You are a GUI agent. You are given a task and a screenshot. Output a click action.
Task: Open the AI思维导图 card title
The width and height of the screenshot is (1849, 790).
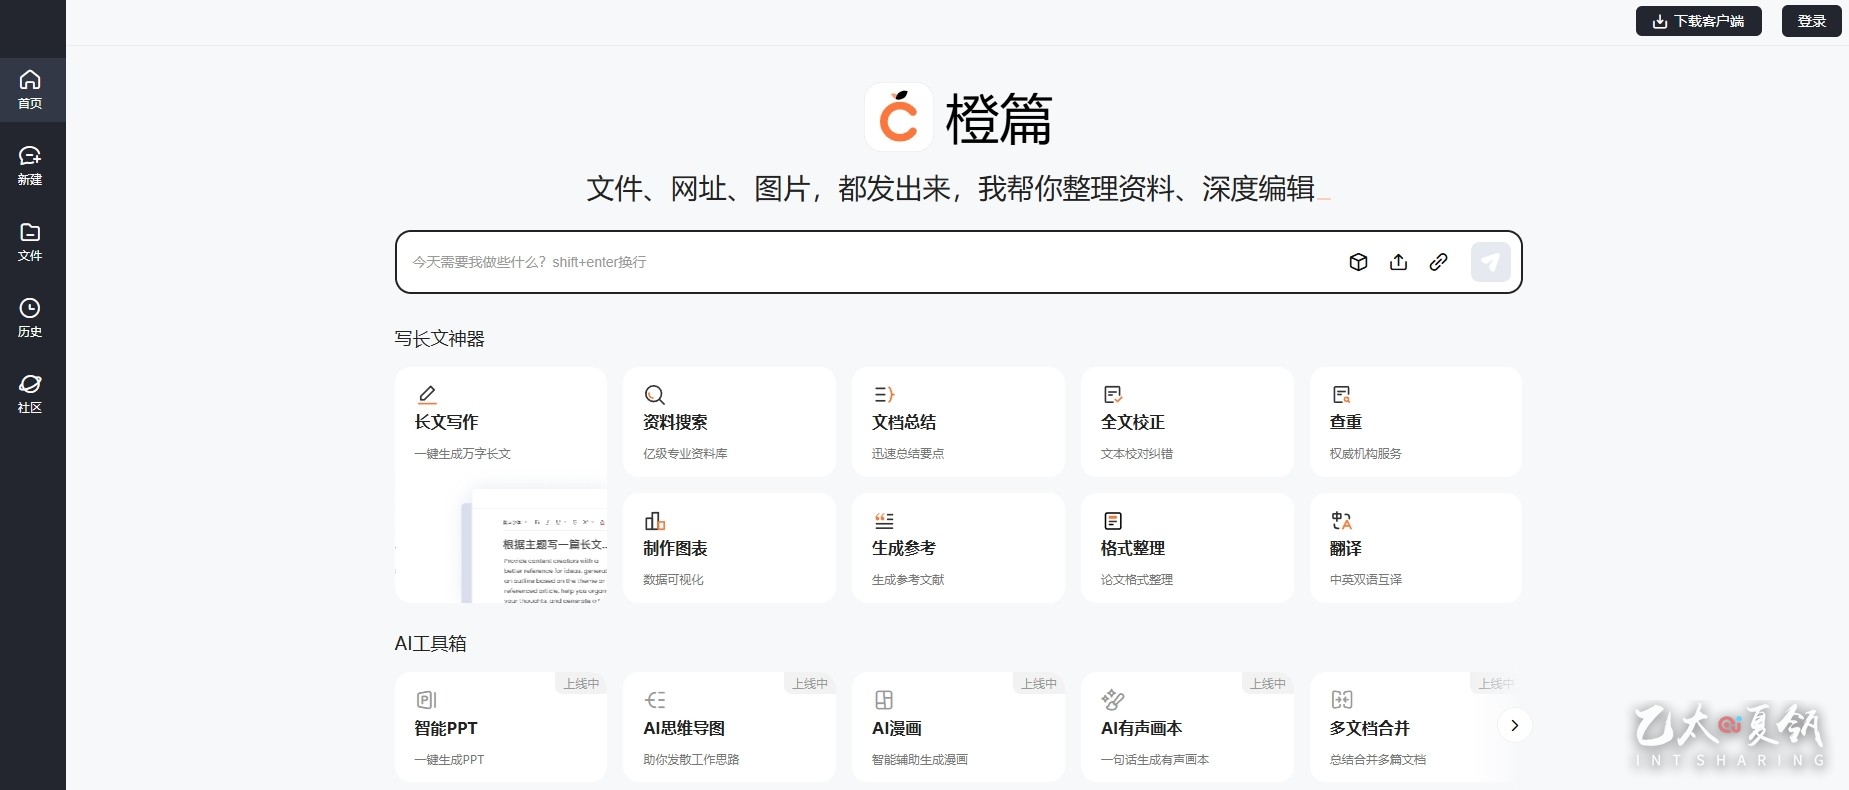pos(684,728)
